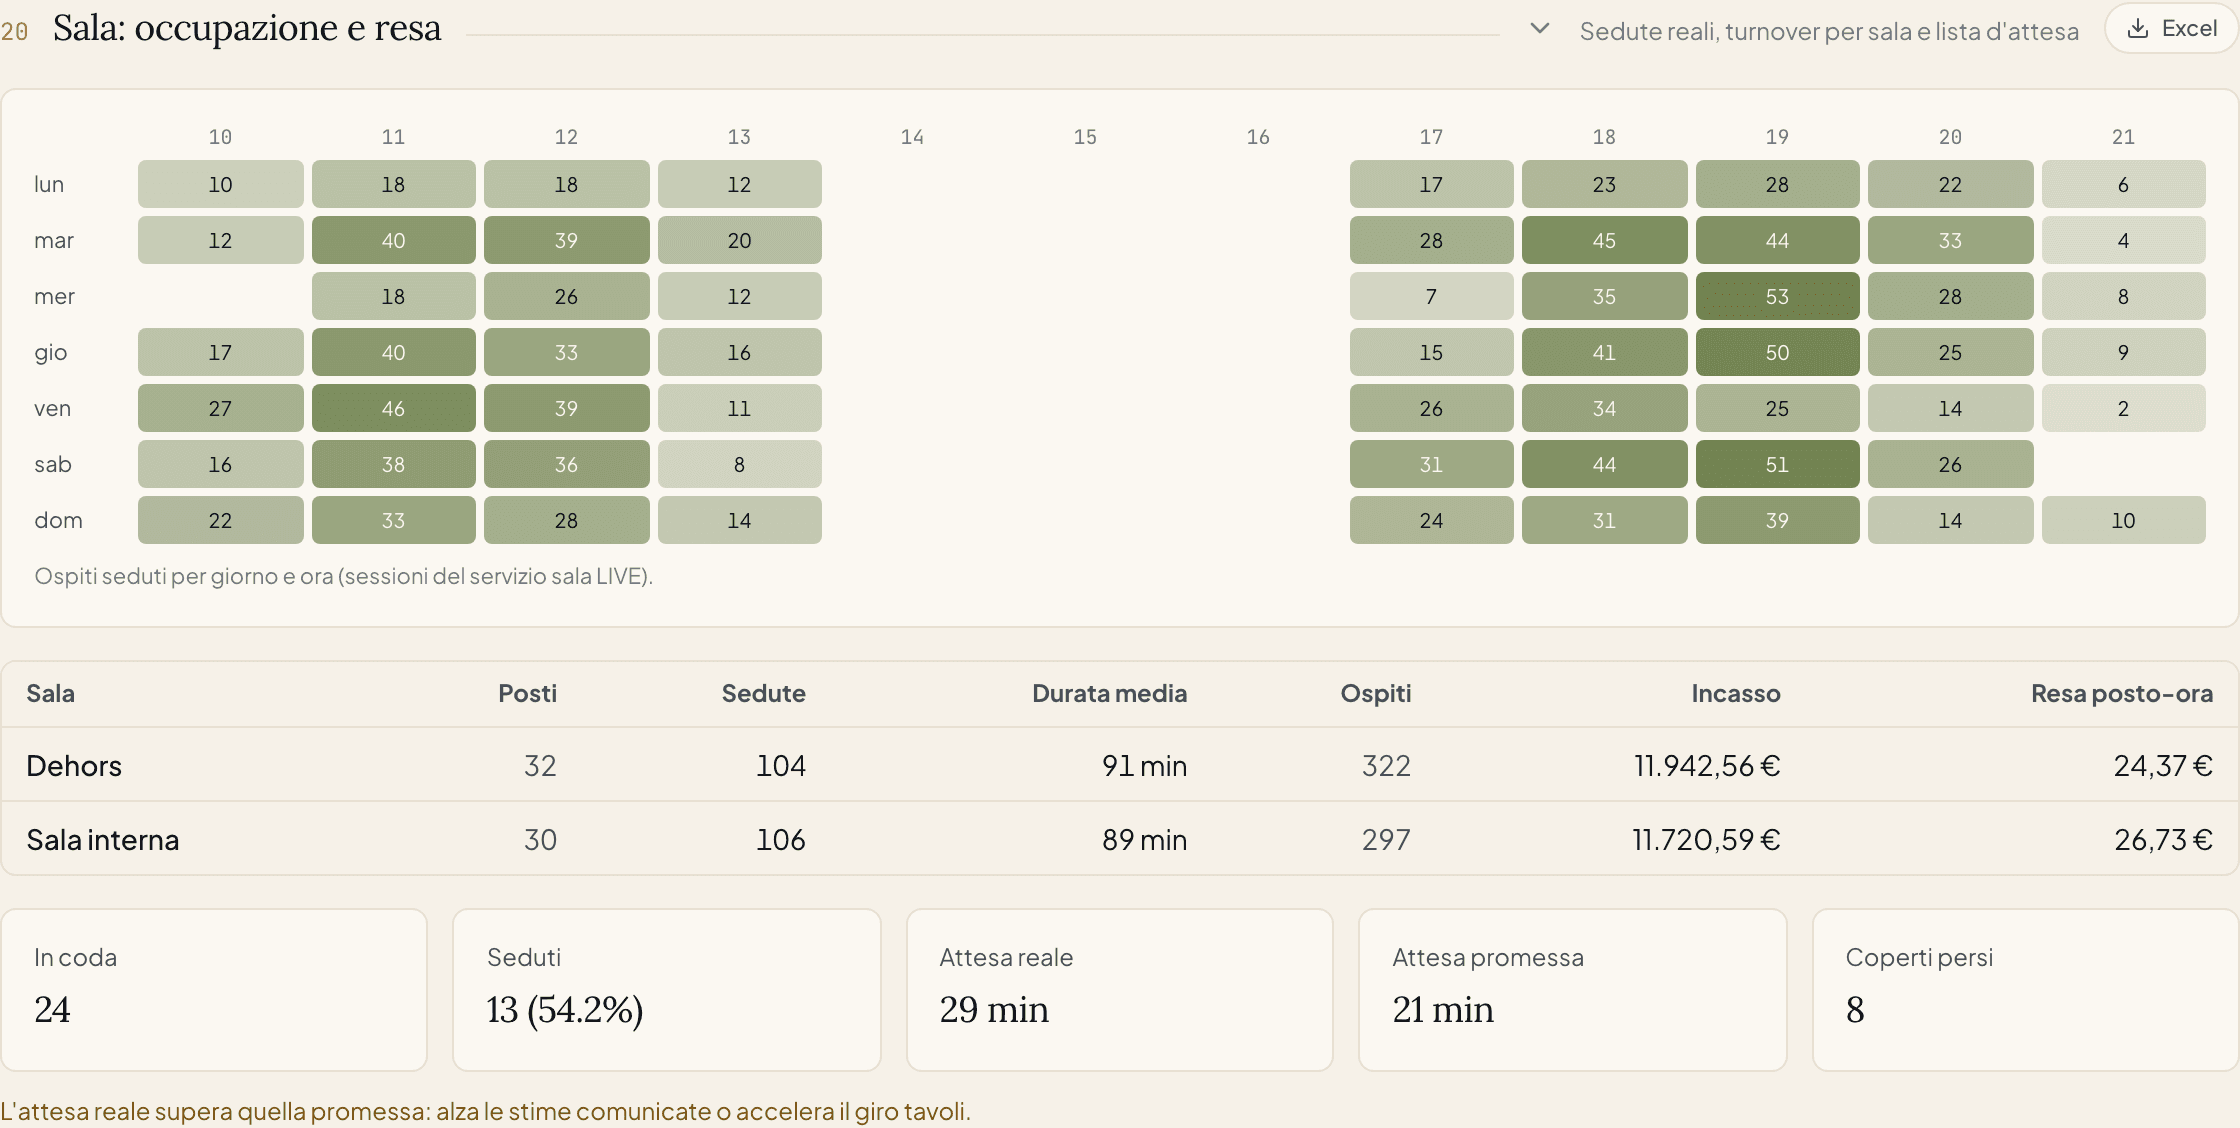Image resolution: width=2240 pixels, height=1128 pixels.
Task: Click the heatmap cell for mercoledì at 19 (53)
Action: point(1777,296)
